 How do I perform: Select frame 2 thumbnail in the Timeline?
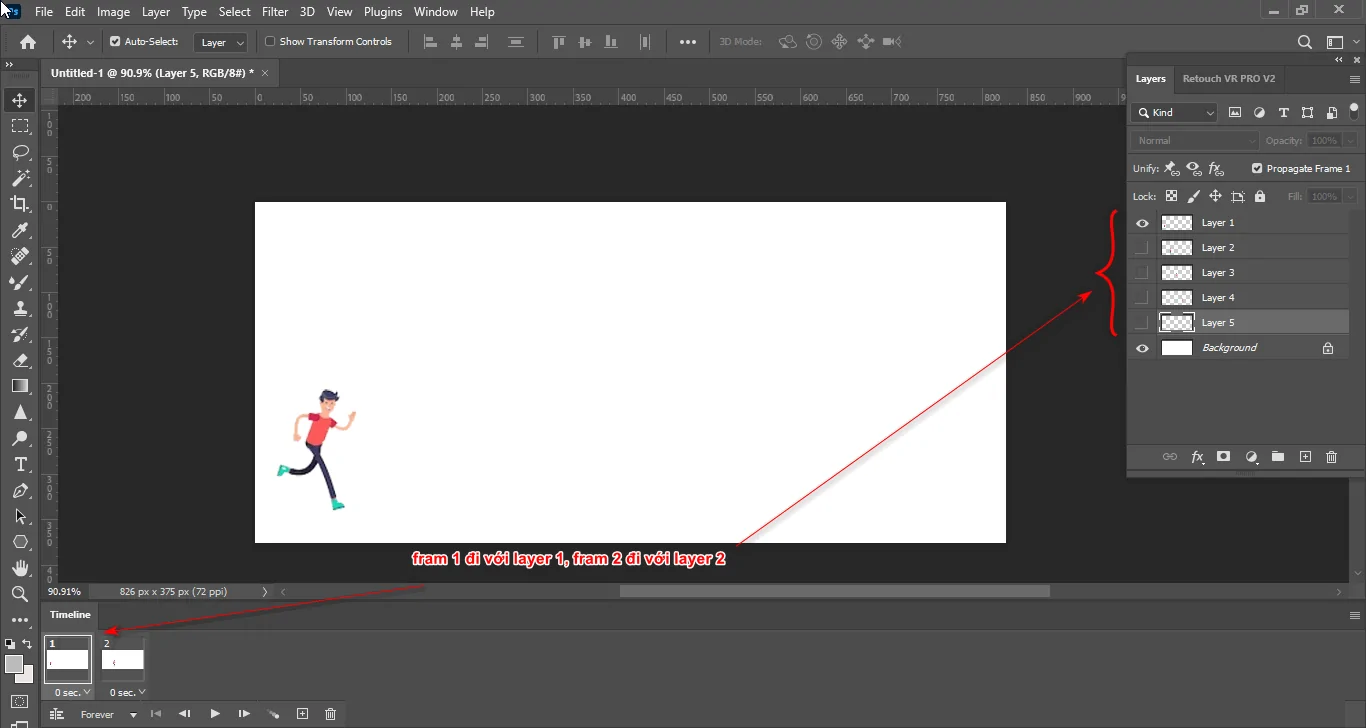[x=122, y=660]
